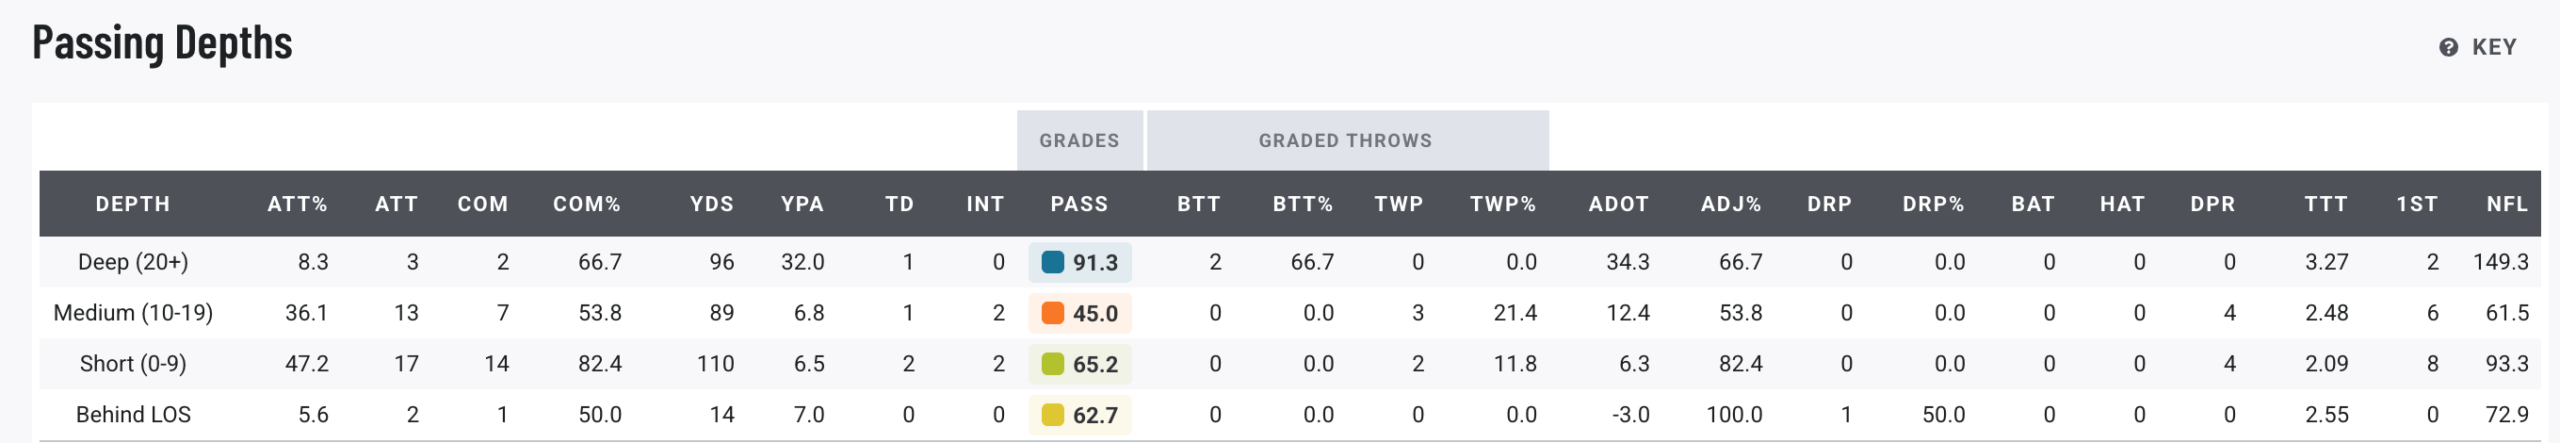Screen dimensions: 2560x443
Task: Select the GRADES column group tab
Action: coord(1079,140)
